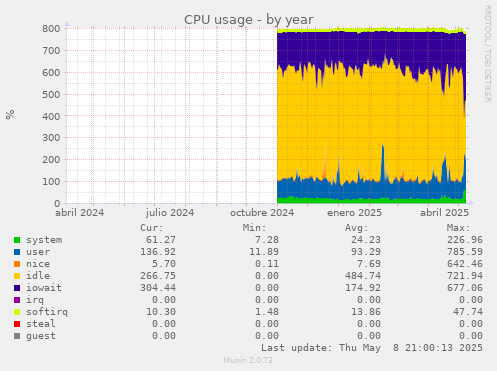Click user max value 785.59
The image size is (497, 371).
click(465, 252)
